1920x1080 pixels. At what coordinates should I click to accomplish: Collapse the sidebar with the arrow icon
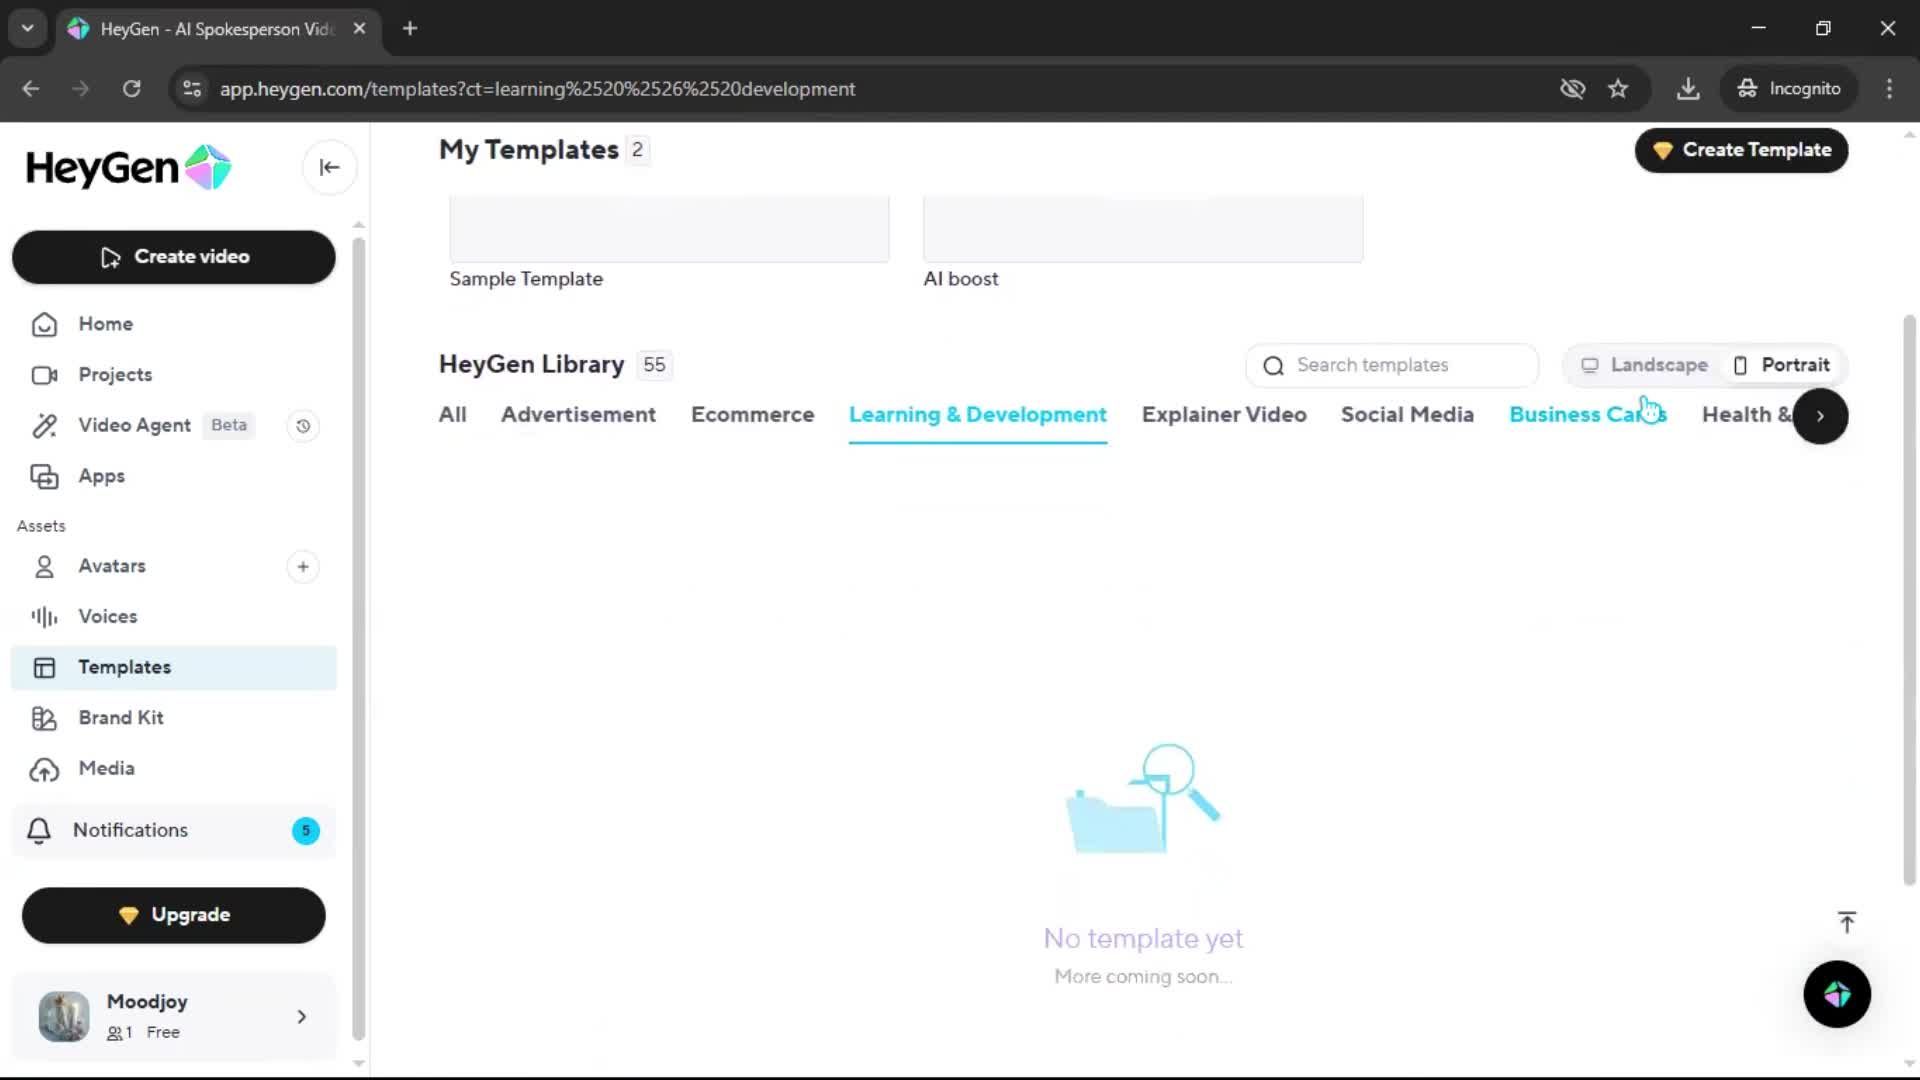[x=329, y=168]
